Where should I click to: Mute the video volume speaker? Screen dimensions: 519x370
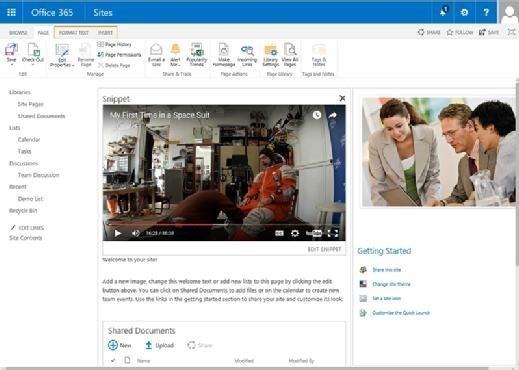click(x=135, y=233)
